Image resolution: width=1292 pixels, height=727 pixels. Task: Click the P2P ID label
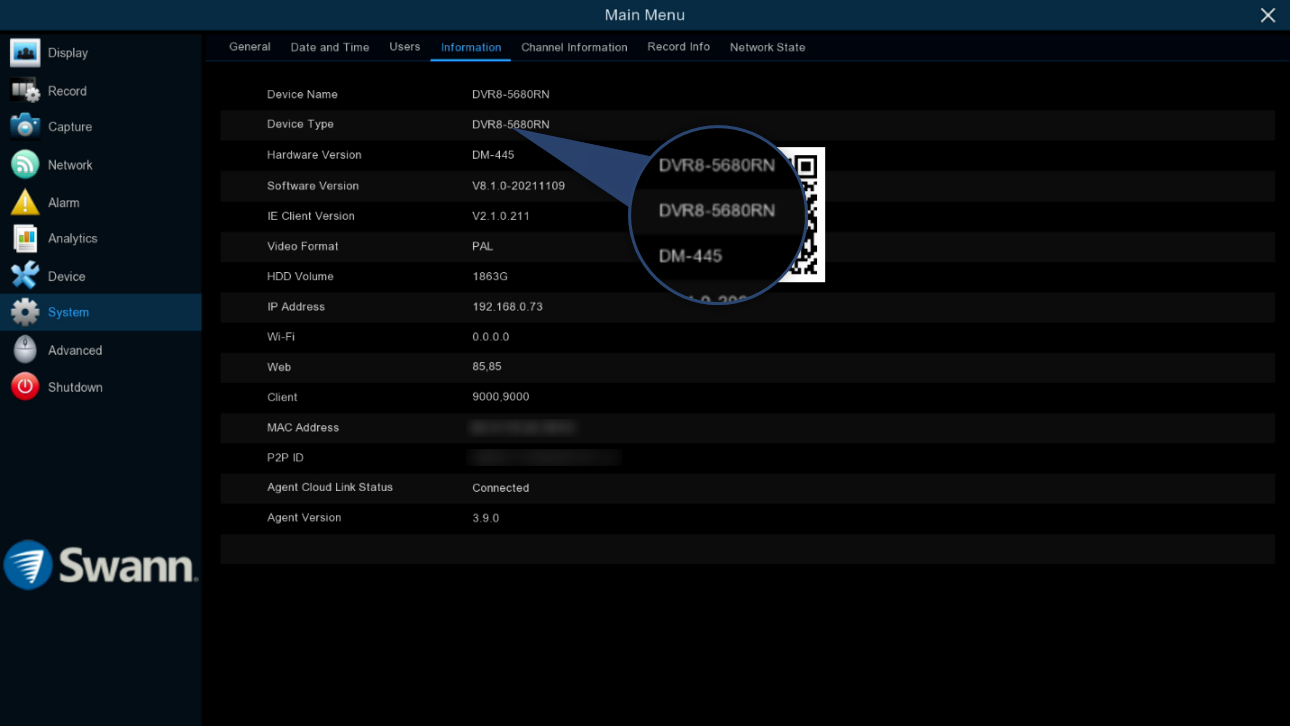point(285,458)
